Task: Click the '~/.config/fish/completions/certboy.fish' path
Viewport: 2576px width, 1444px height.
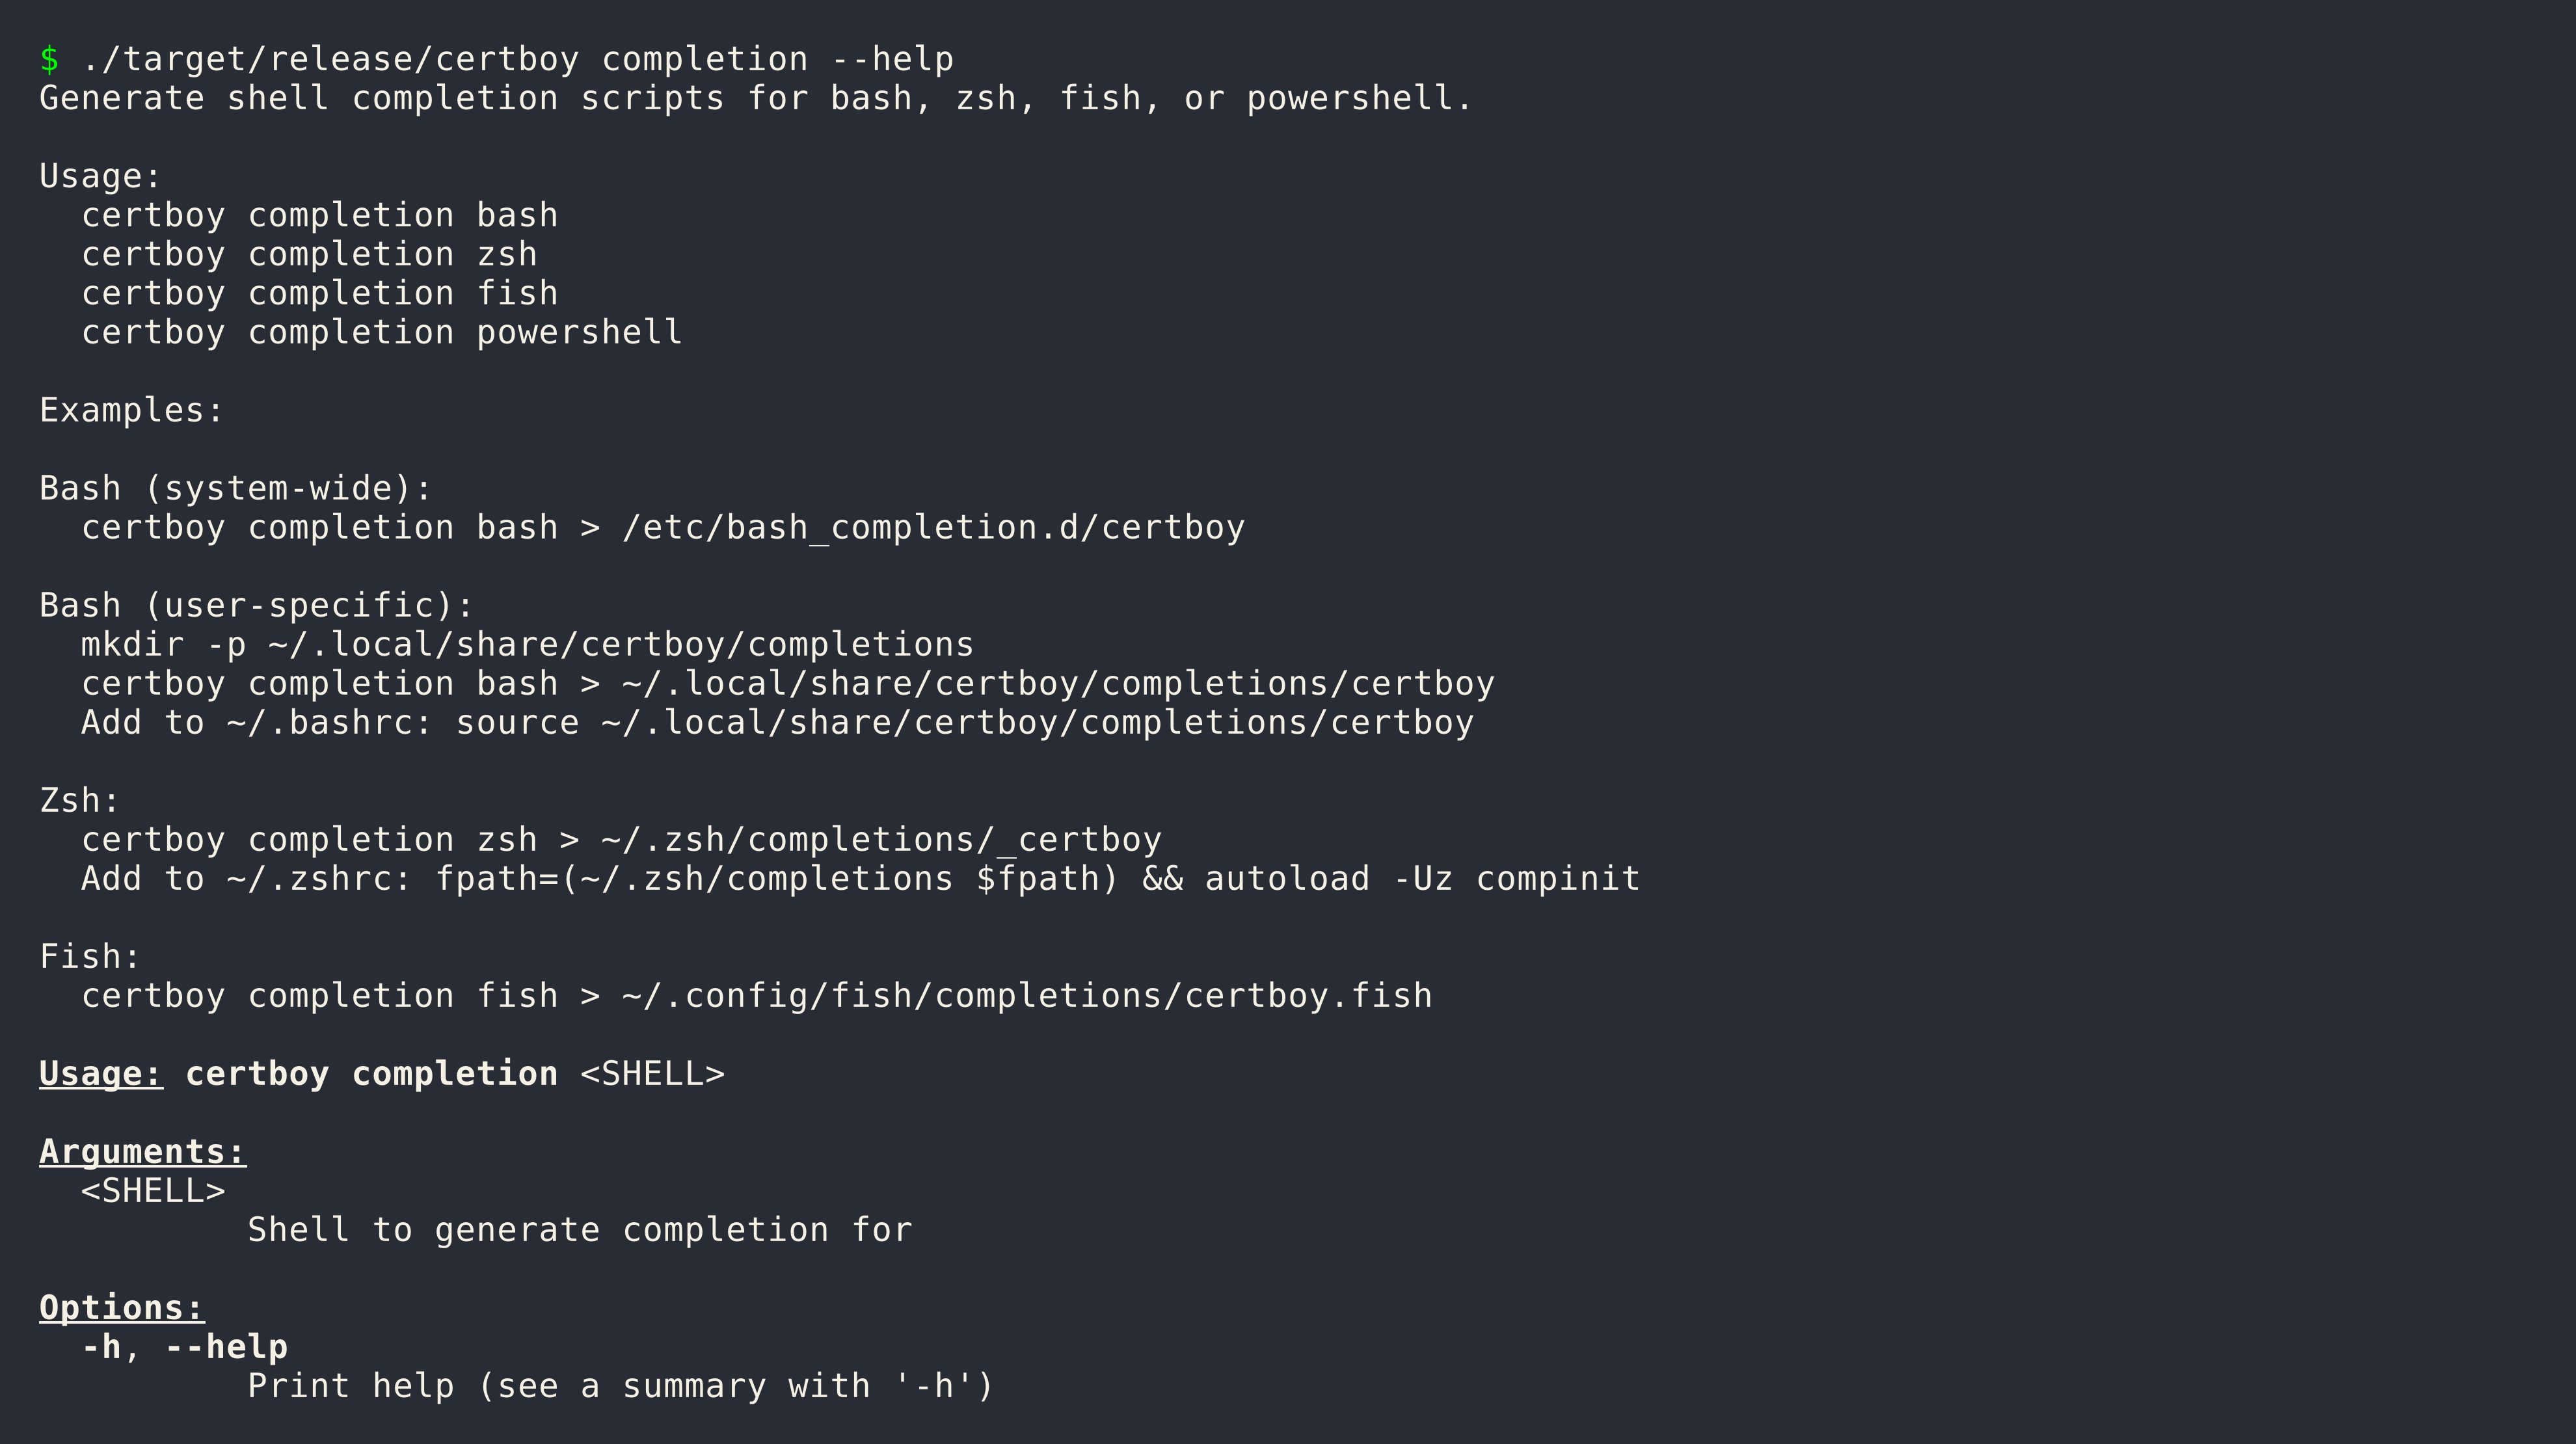Action: coord(1027,996)
